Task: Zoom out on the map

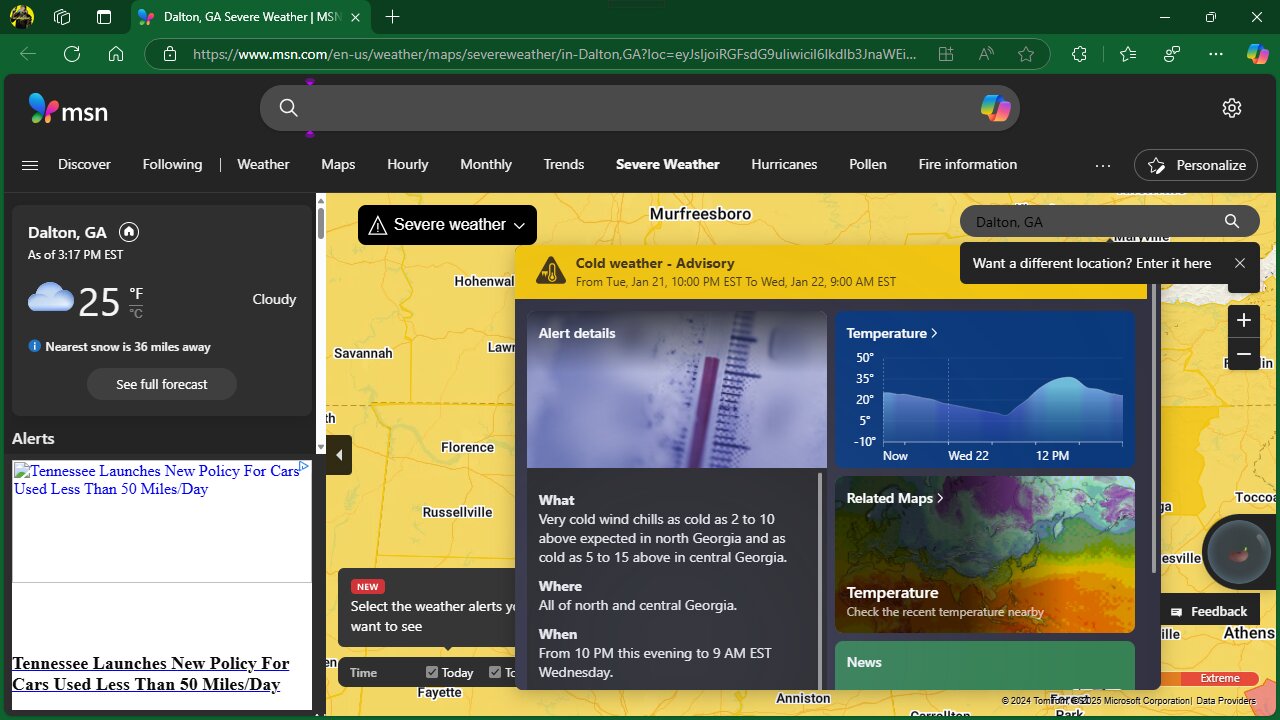Action: [x=1244, y=354]
